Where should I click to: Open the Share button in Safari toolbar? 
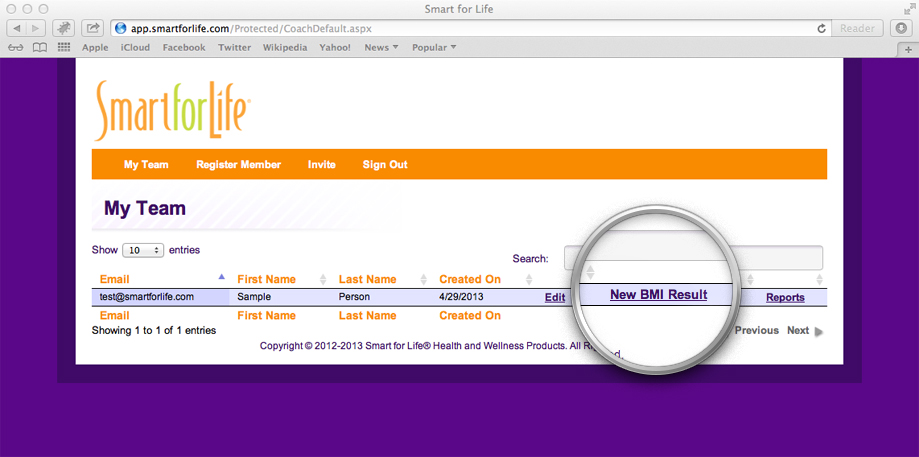tap(93, 28)
